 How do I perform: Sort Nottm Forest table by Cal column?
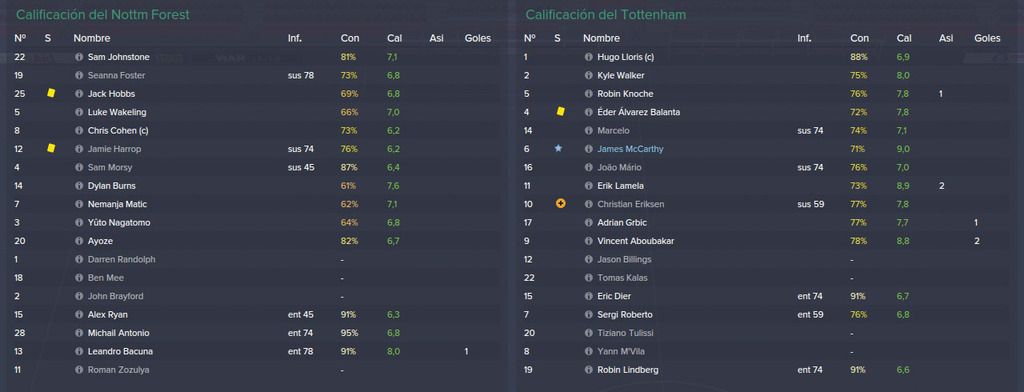(394, 39)
